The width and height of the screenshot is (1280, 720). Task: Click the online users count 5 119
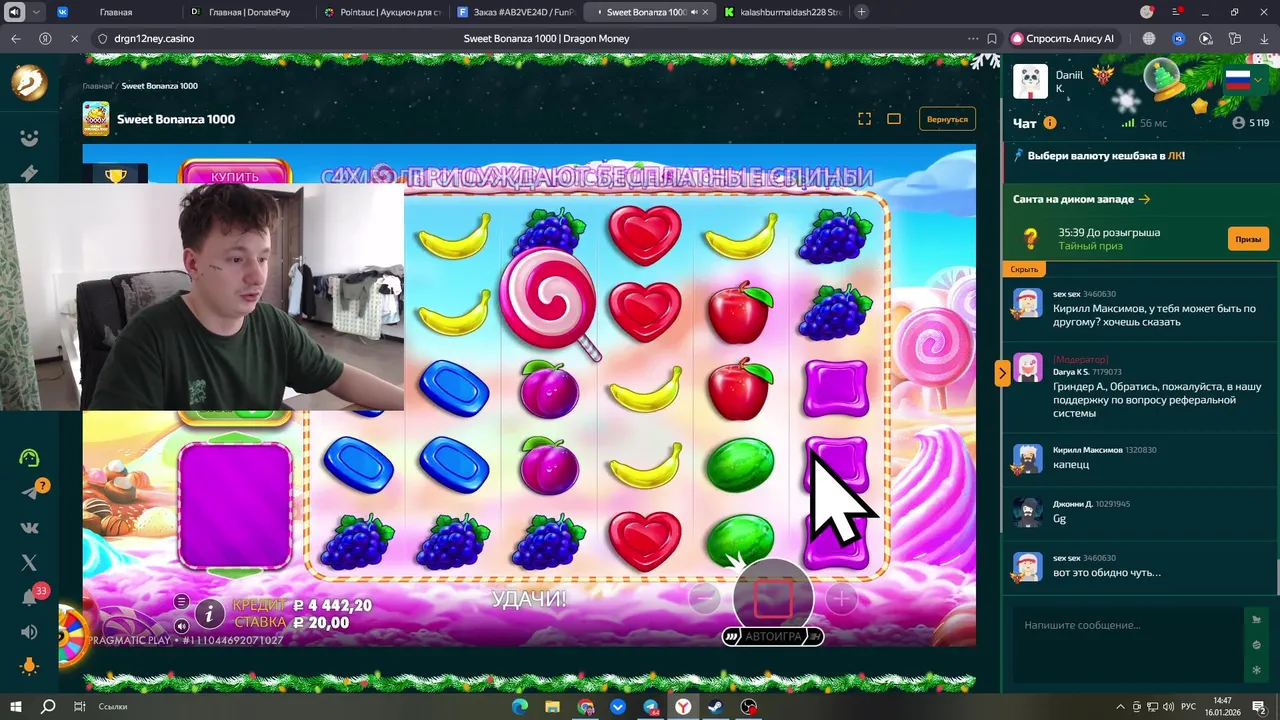(1251, 123)
